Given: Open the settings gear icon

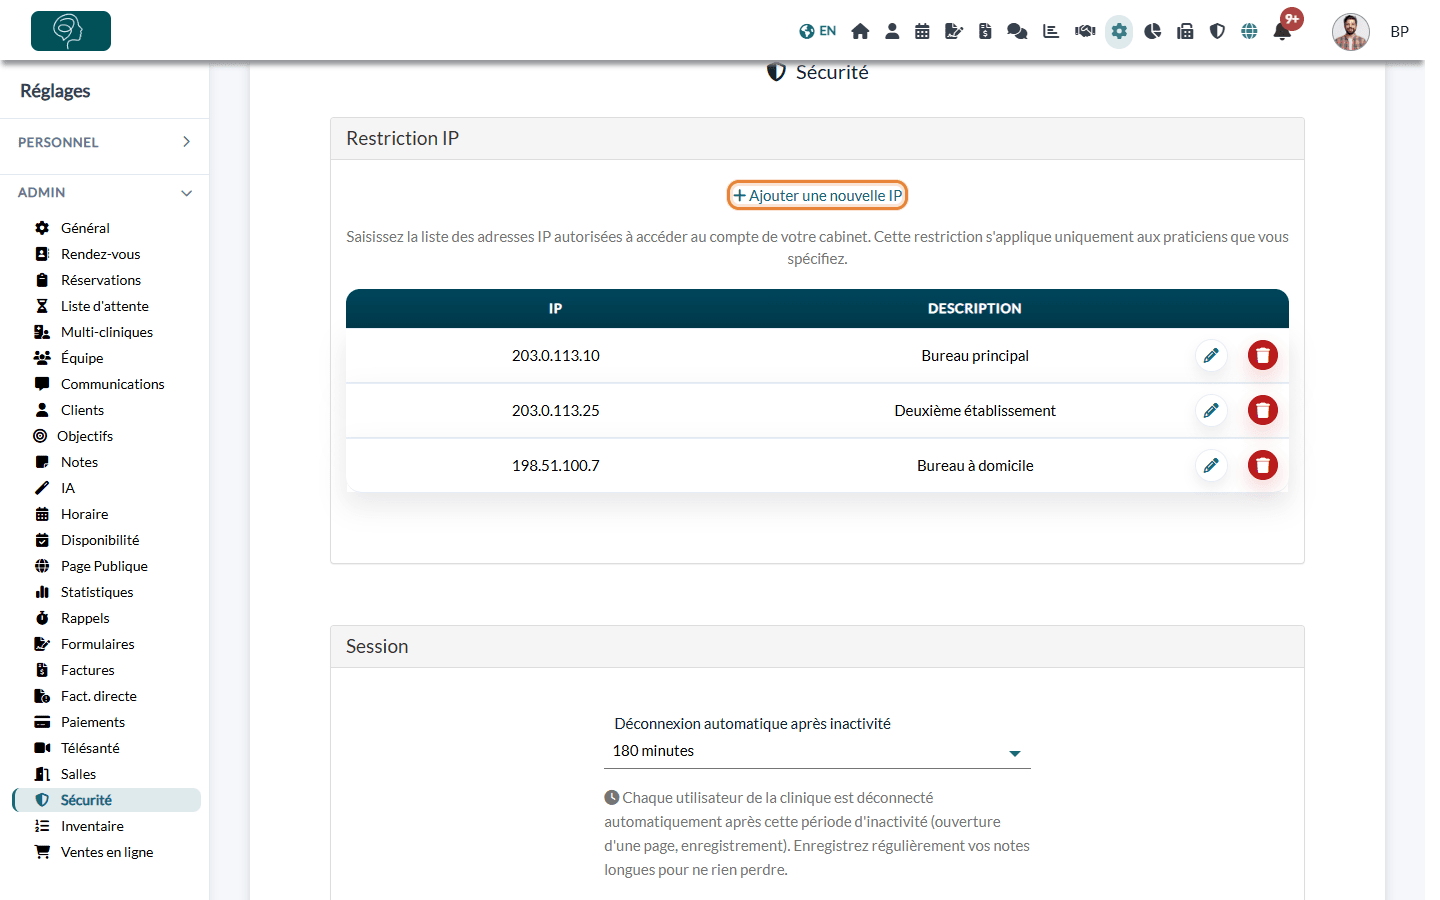Looking at the screenshot, I should coord(1119,31).
